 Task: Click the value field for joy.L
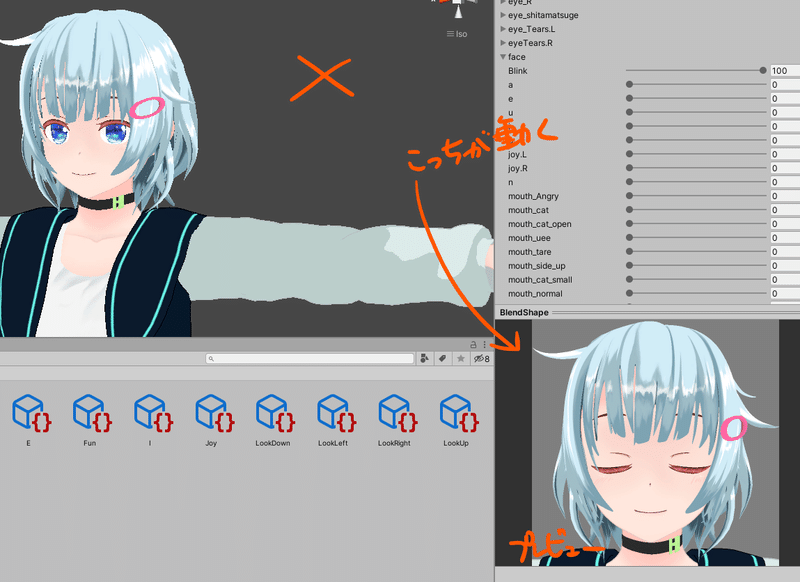tap(785, 154)
